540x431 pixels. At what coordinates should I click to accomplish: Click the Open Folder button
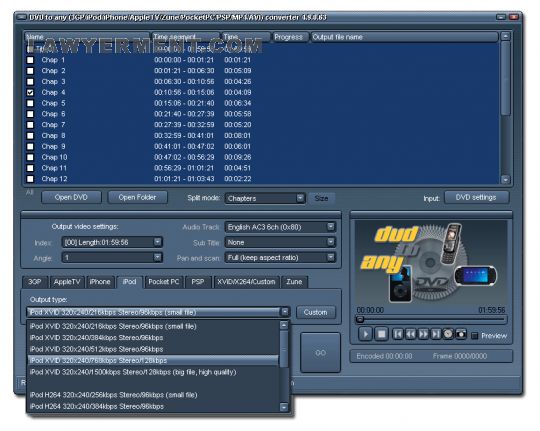point(137,197)
